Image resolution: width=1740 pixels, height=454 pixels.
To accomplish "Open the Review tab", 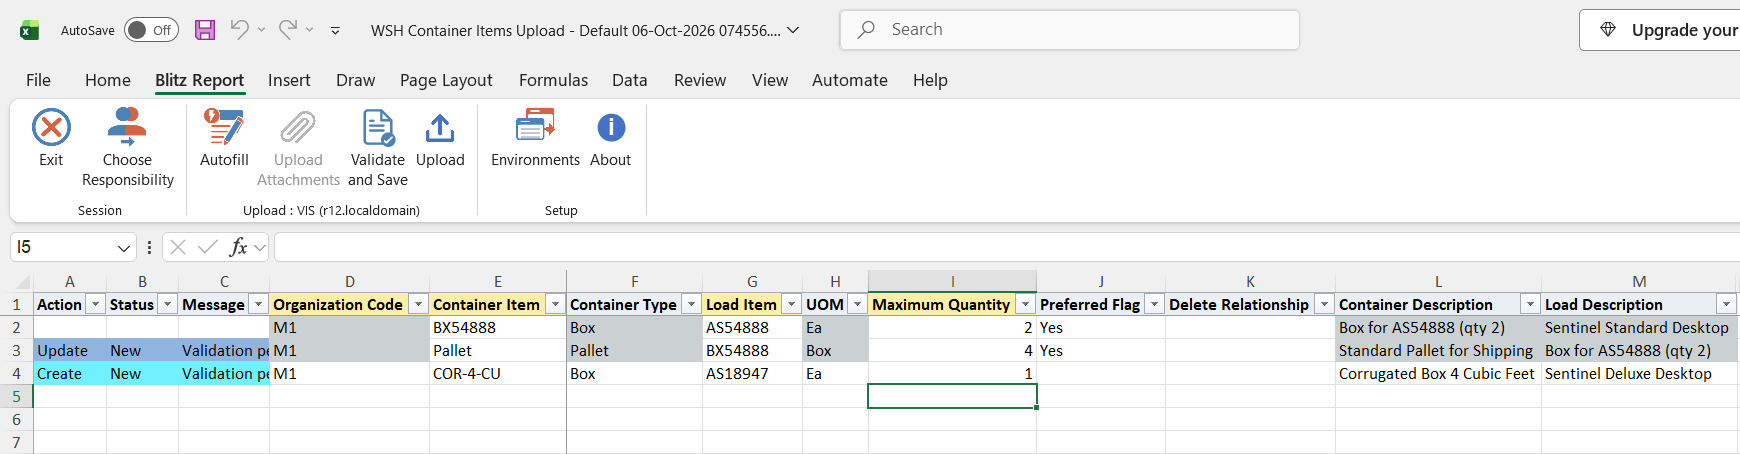I will pyautogui.click(x=700, y=80).
